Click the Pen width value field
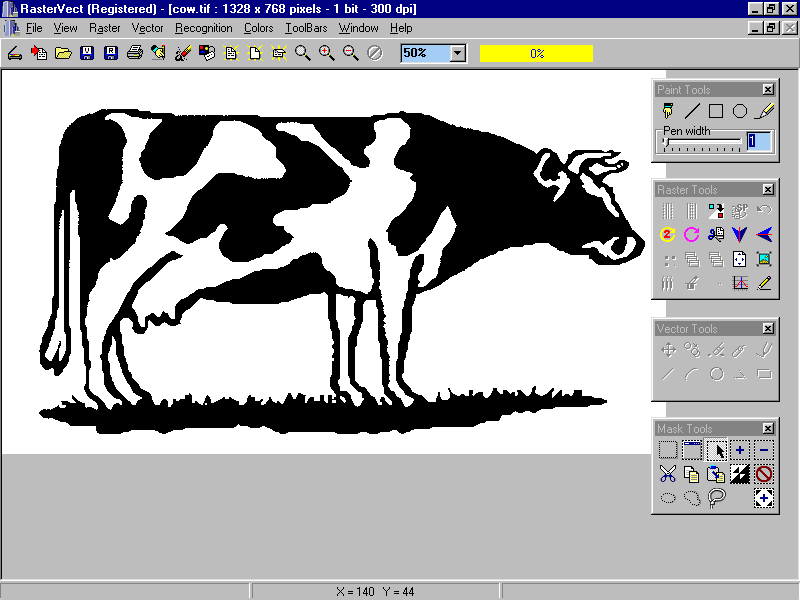This screenshot has height=600, width=800. click(758, 142)
